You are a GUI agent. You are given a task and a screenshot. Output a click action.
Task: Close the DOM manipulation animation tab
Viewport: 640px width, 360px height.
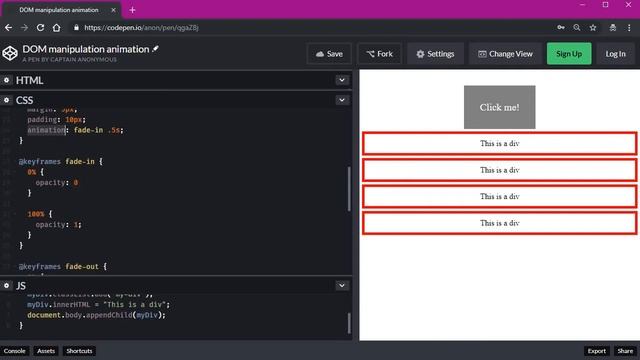click(113, 10)
